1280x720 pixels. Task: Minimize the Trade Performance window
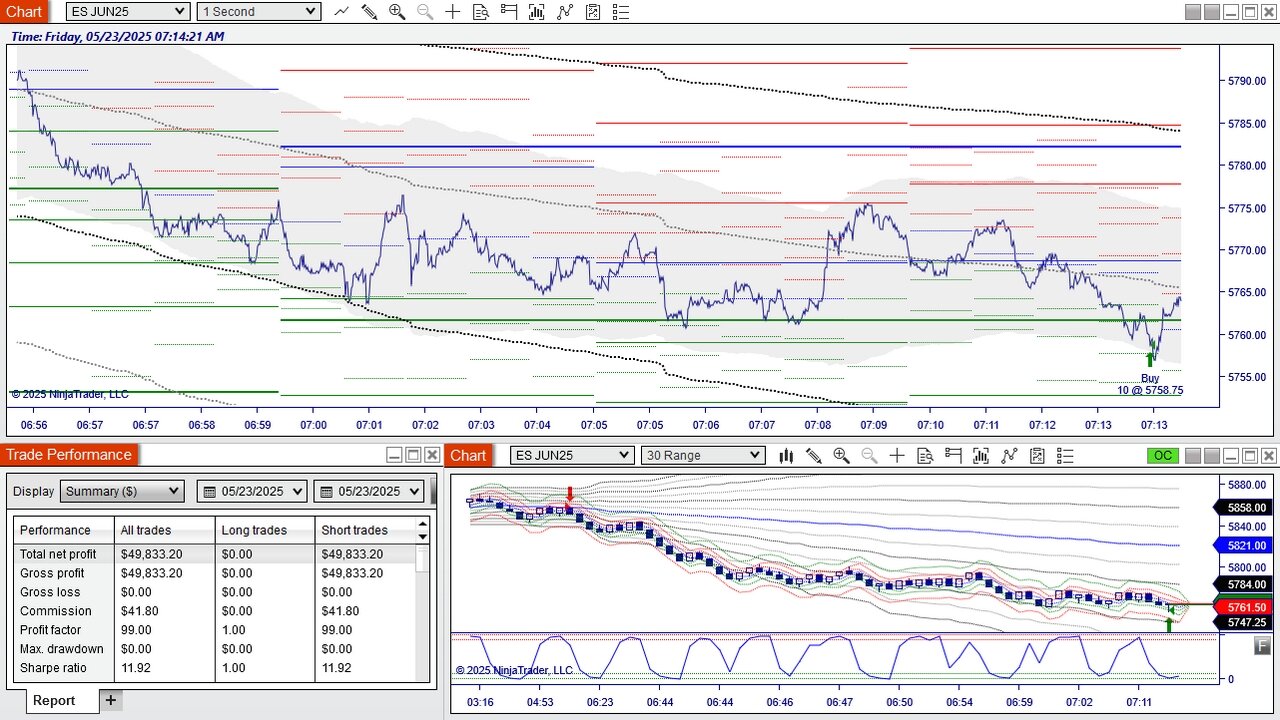tap(394, 455)
